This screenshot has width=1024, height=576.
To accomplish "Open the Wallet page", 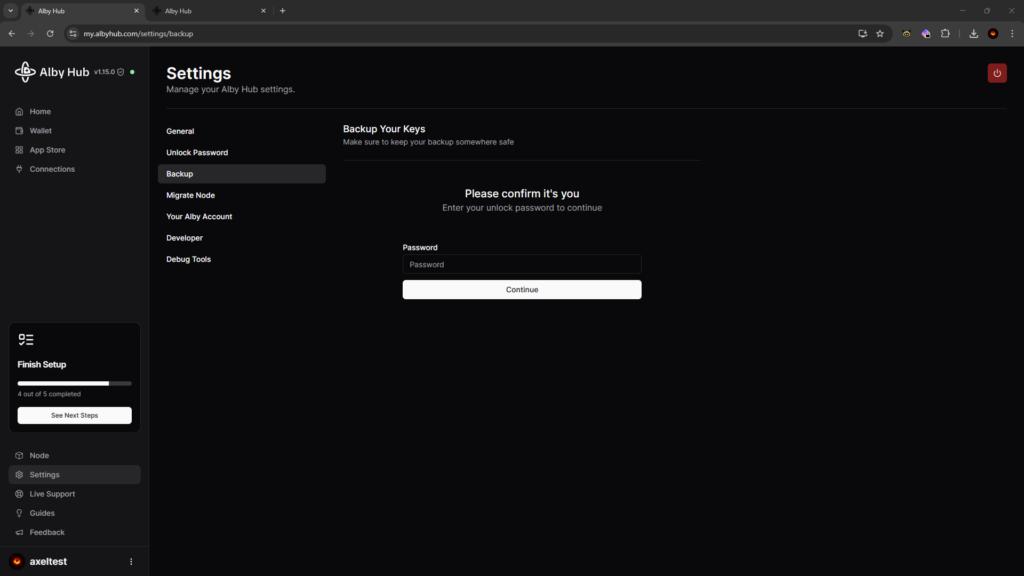I will point(40,131).
